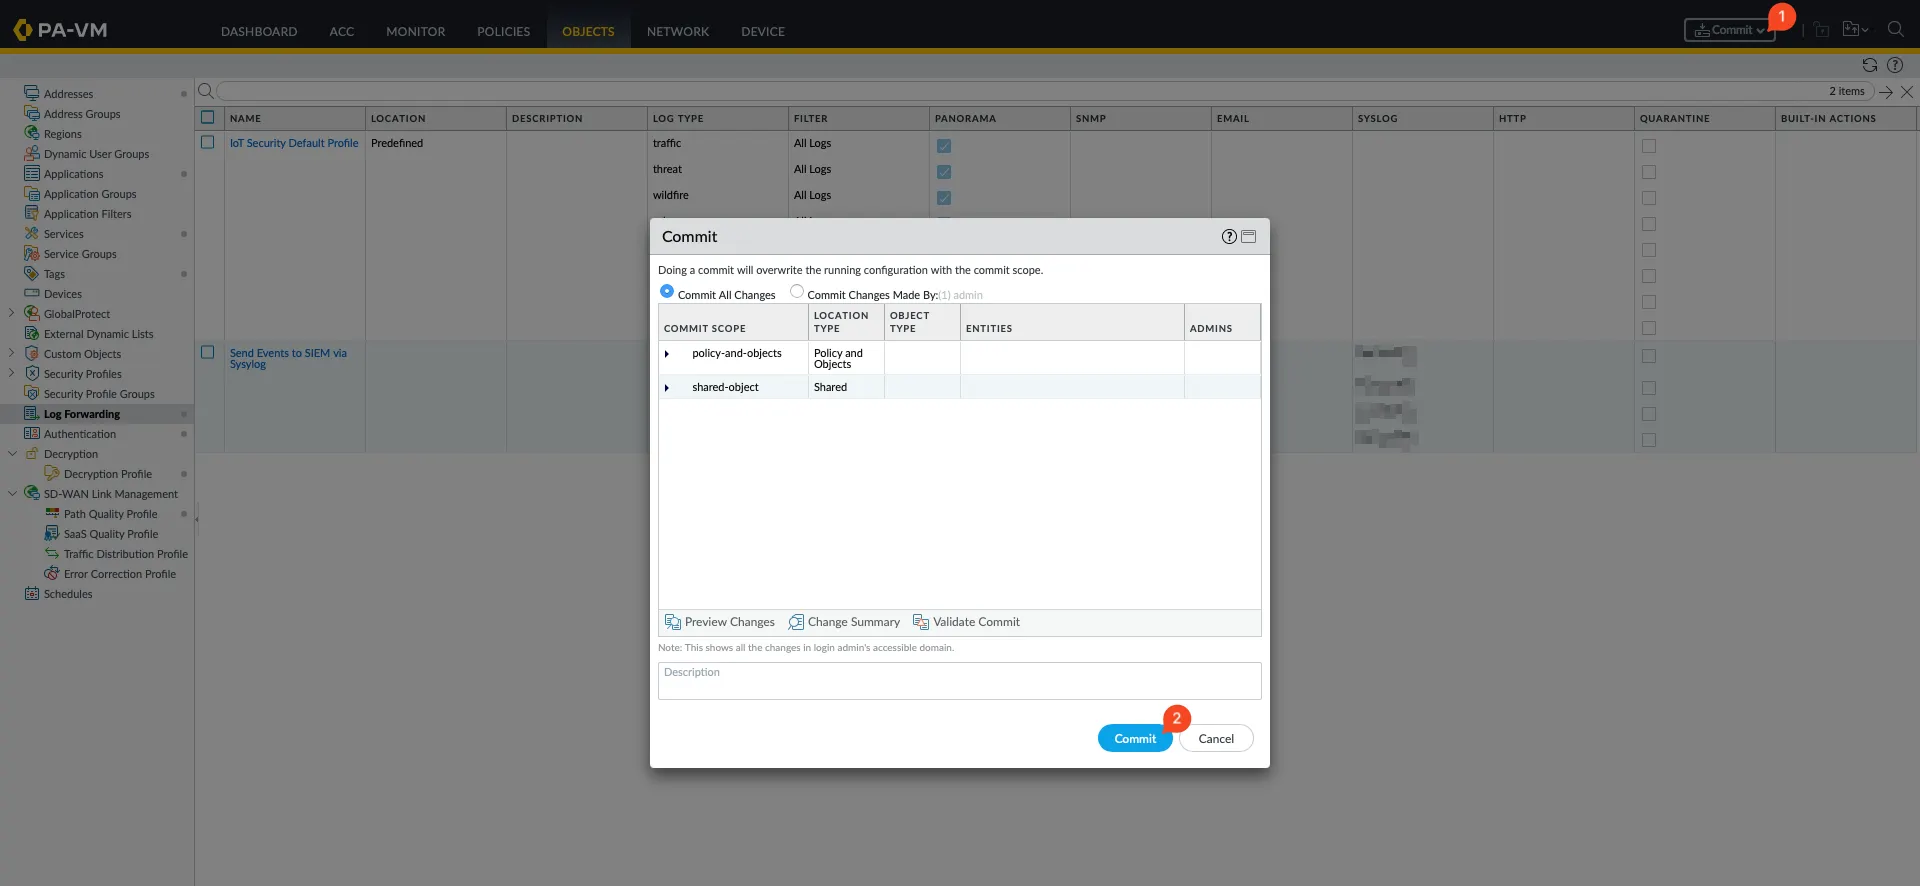The height and width of the screenshot is (886, 1920).
Task: Click the Preview Changes icon
Action: tap(673, 622)
